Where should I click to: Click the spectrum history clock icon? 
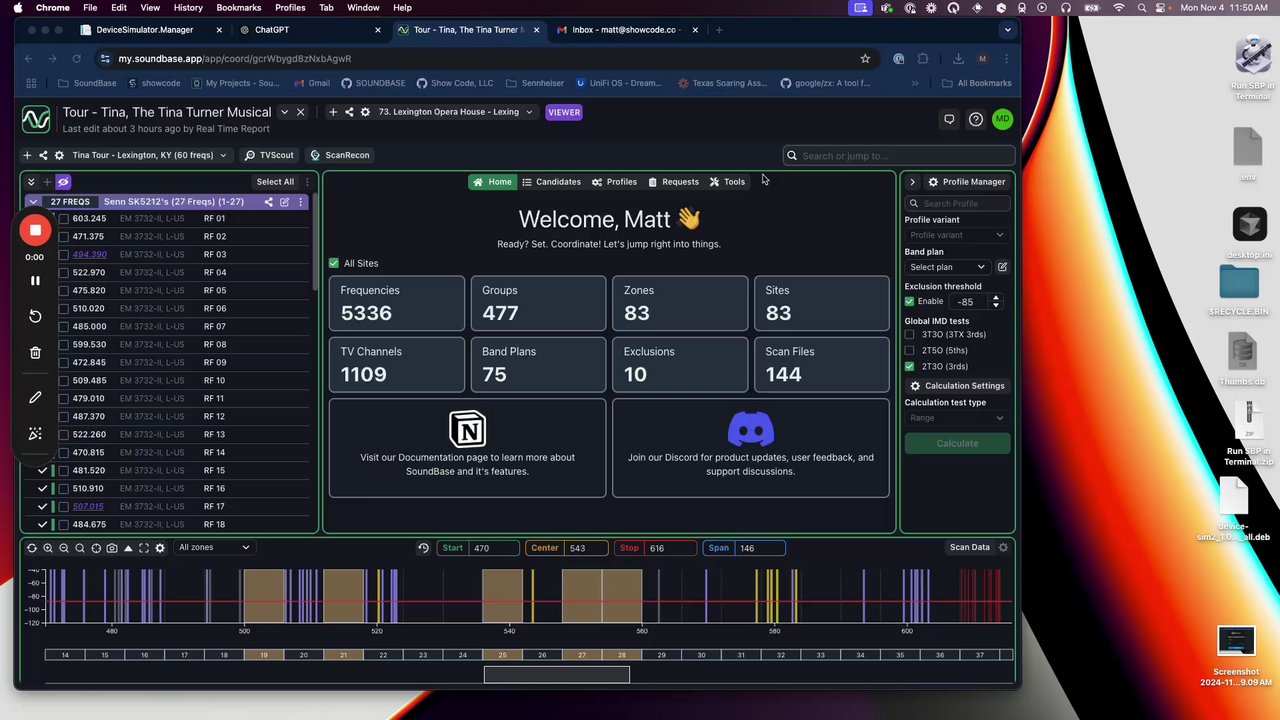423,548
